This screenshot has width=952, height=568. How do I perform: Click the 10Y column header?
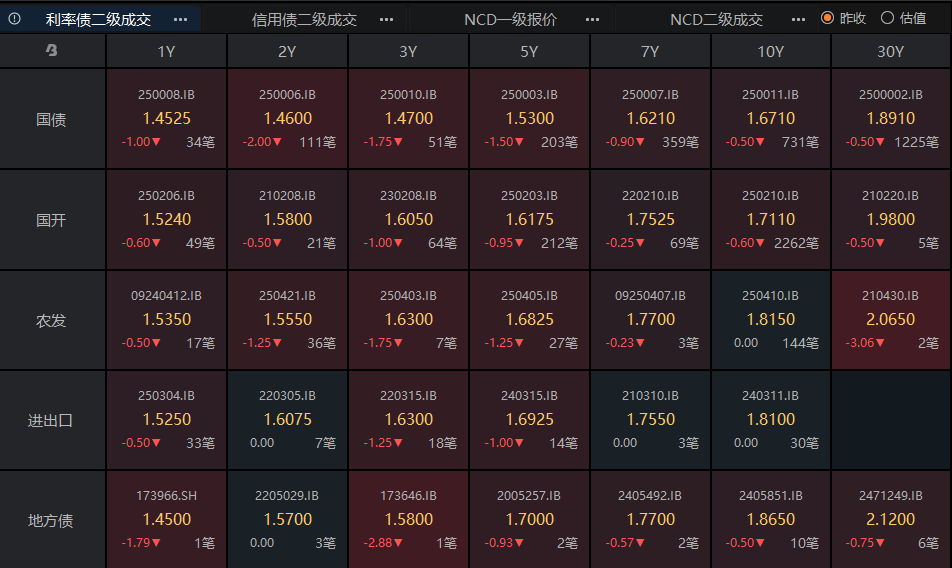pos(770,51)
